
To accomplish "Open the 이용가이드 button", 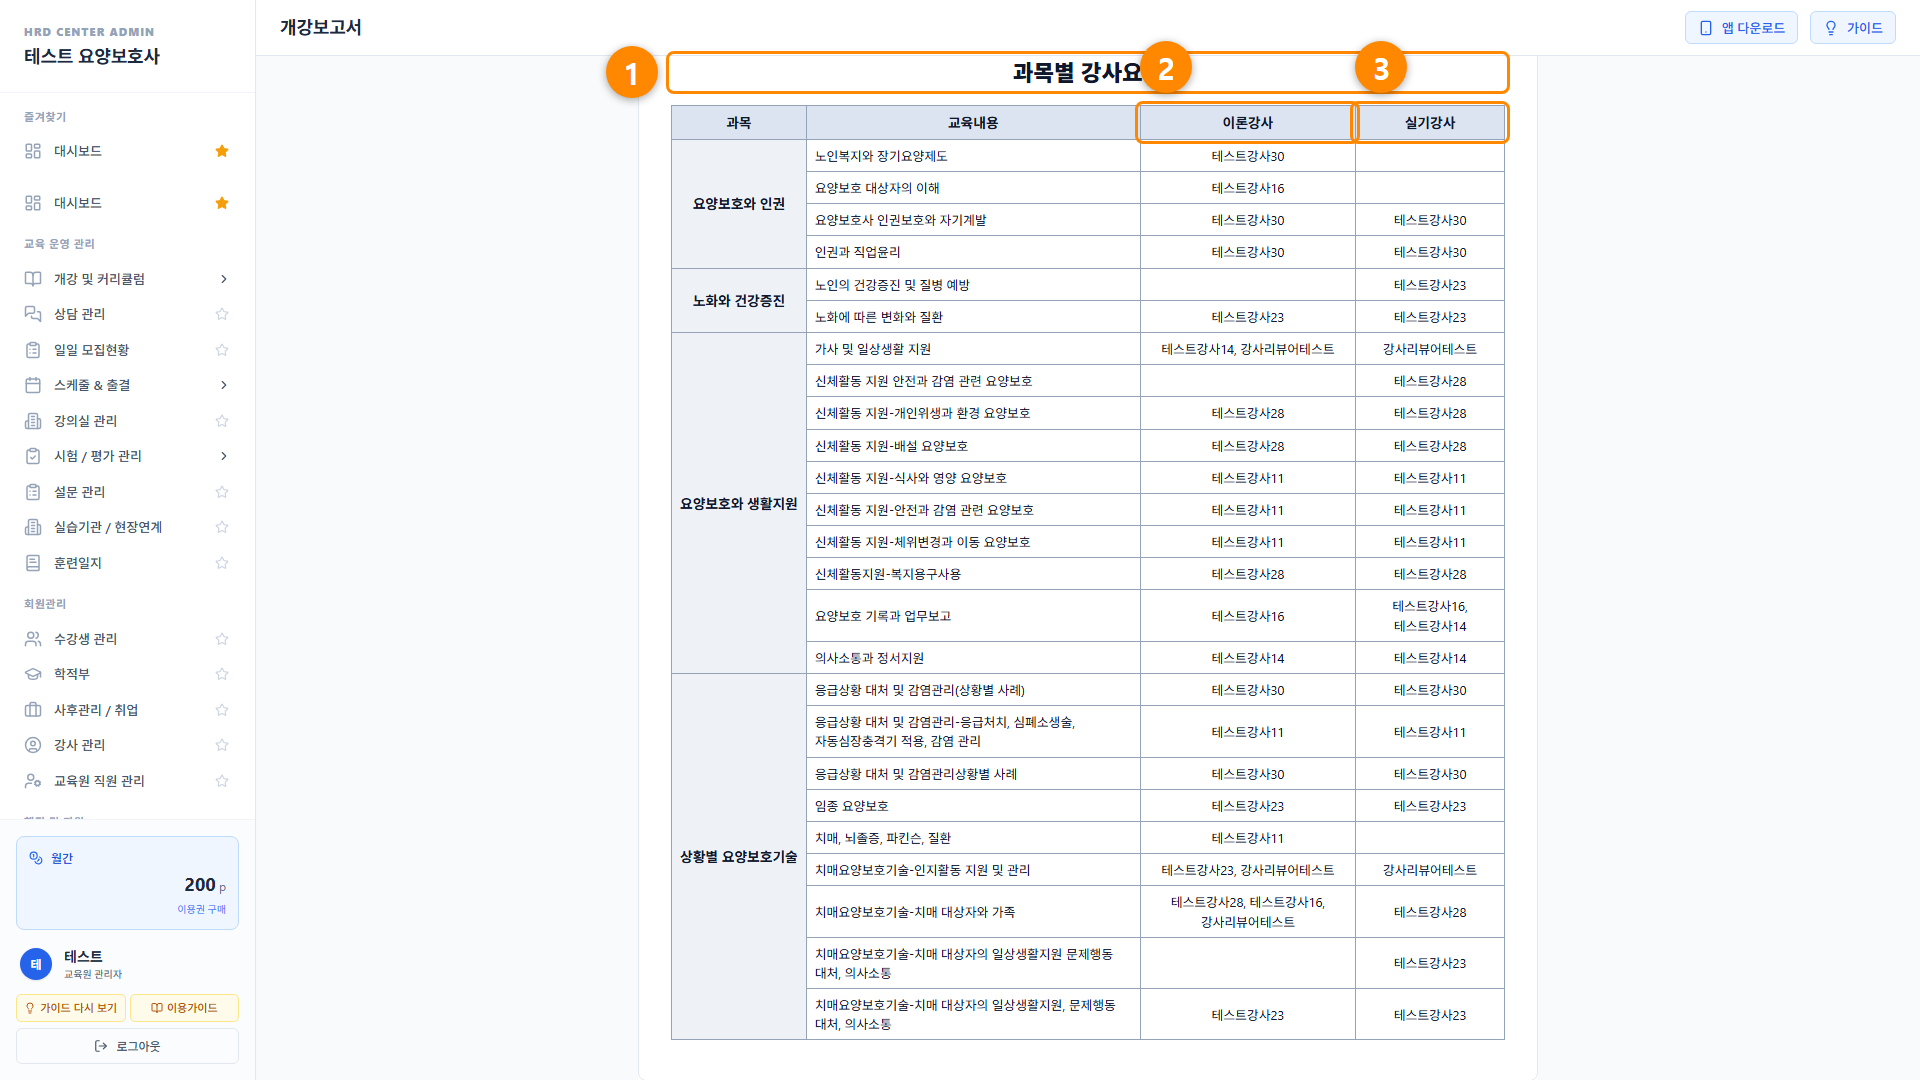I will 184,1008.
